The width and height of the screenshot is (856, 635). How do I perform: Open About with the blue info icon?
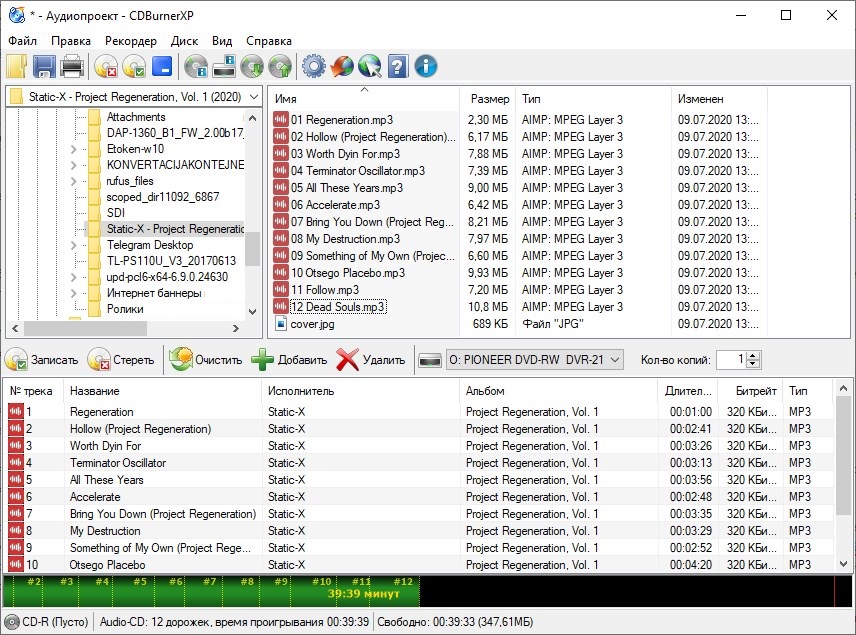pyautogui.click(x=426, y=67)
